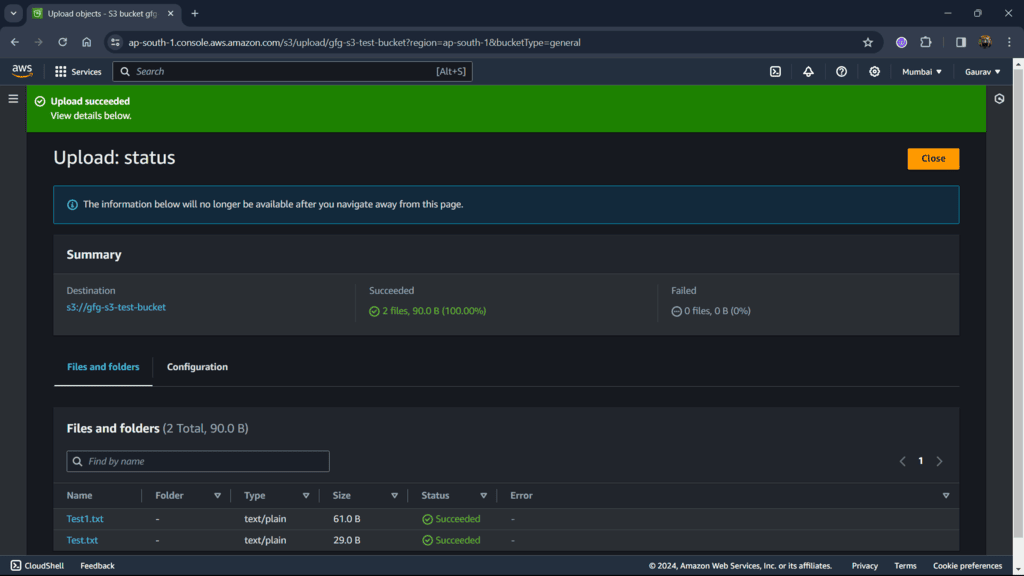
Task: Sort by the Status column arrow
Action: coord(483,496)
